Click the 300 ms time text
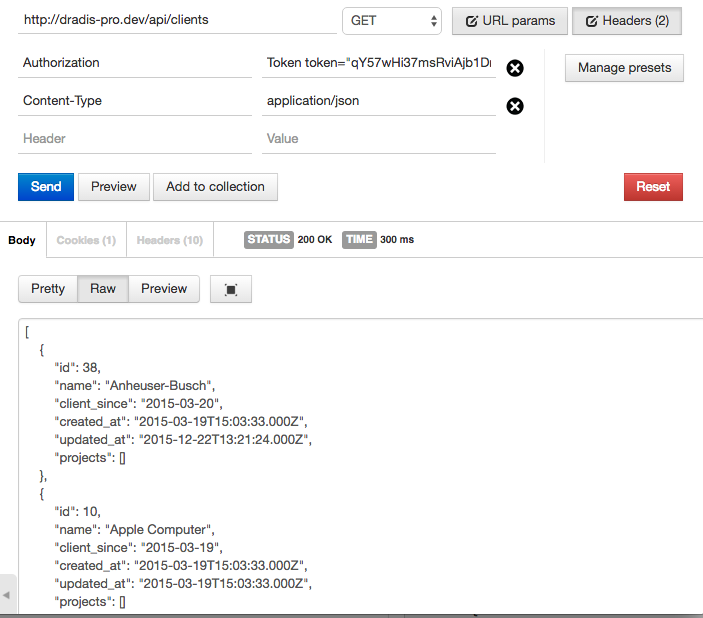 click(x=397, y=239)
